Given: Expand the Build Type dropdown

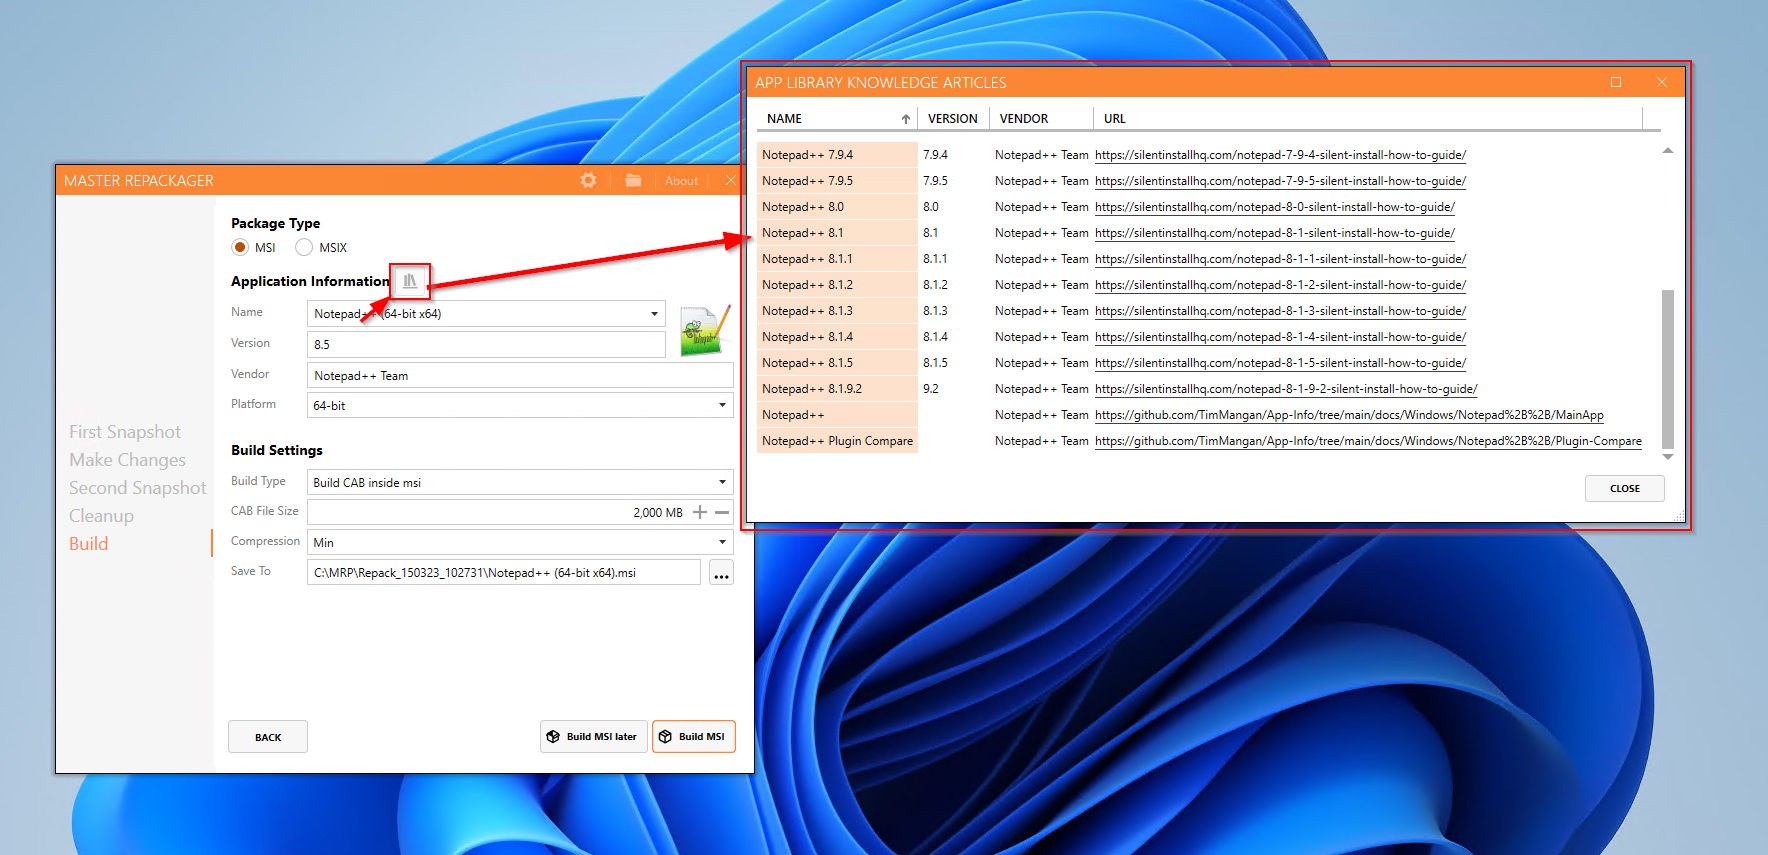Looking at the screenshot, I should pyautogui.click(x=722, y=482).
